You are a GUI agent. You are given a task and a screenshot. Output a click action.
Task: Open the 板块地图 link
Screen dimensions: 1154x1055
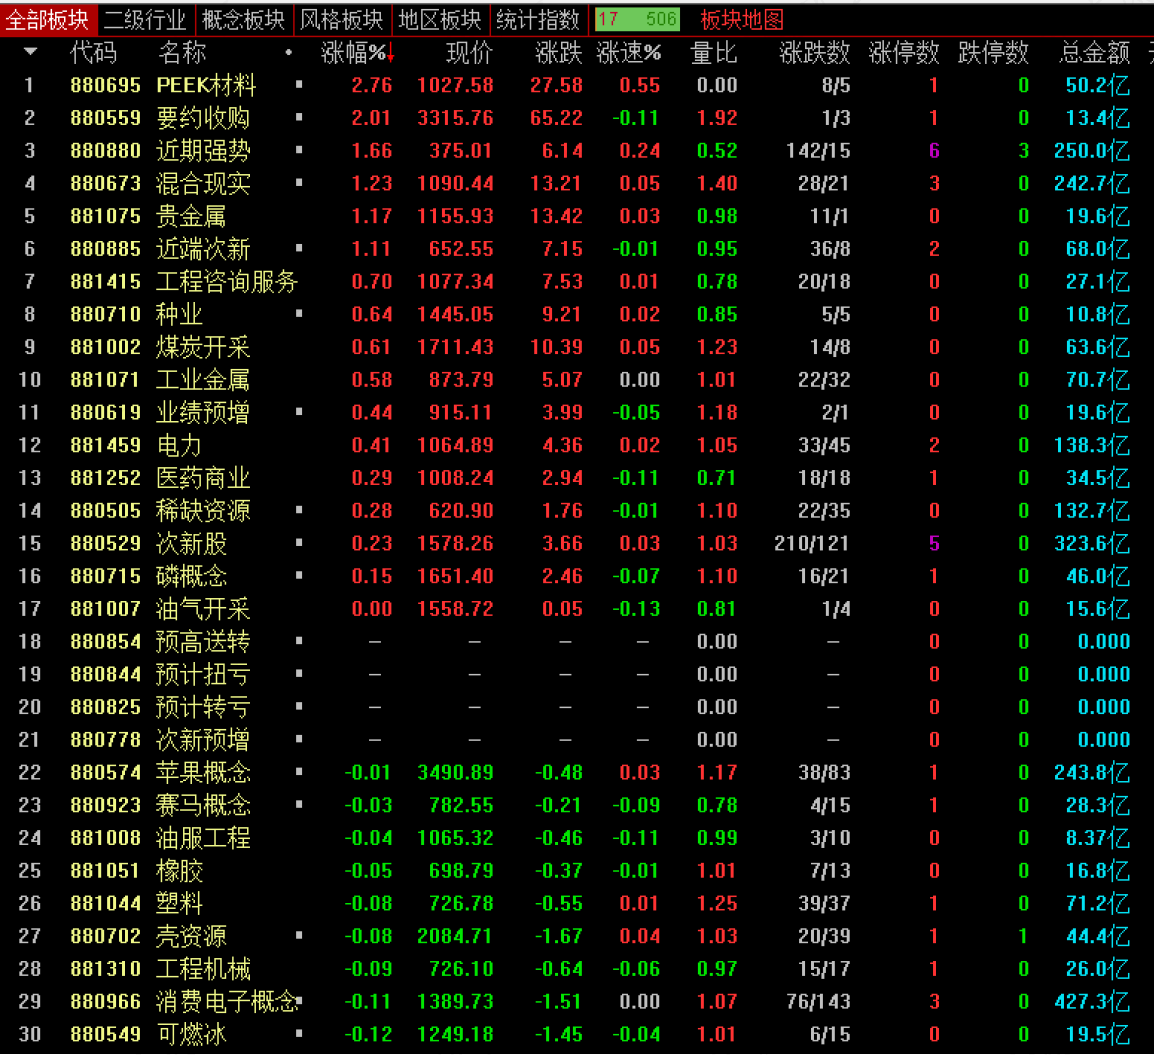(x=742, y=20)
